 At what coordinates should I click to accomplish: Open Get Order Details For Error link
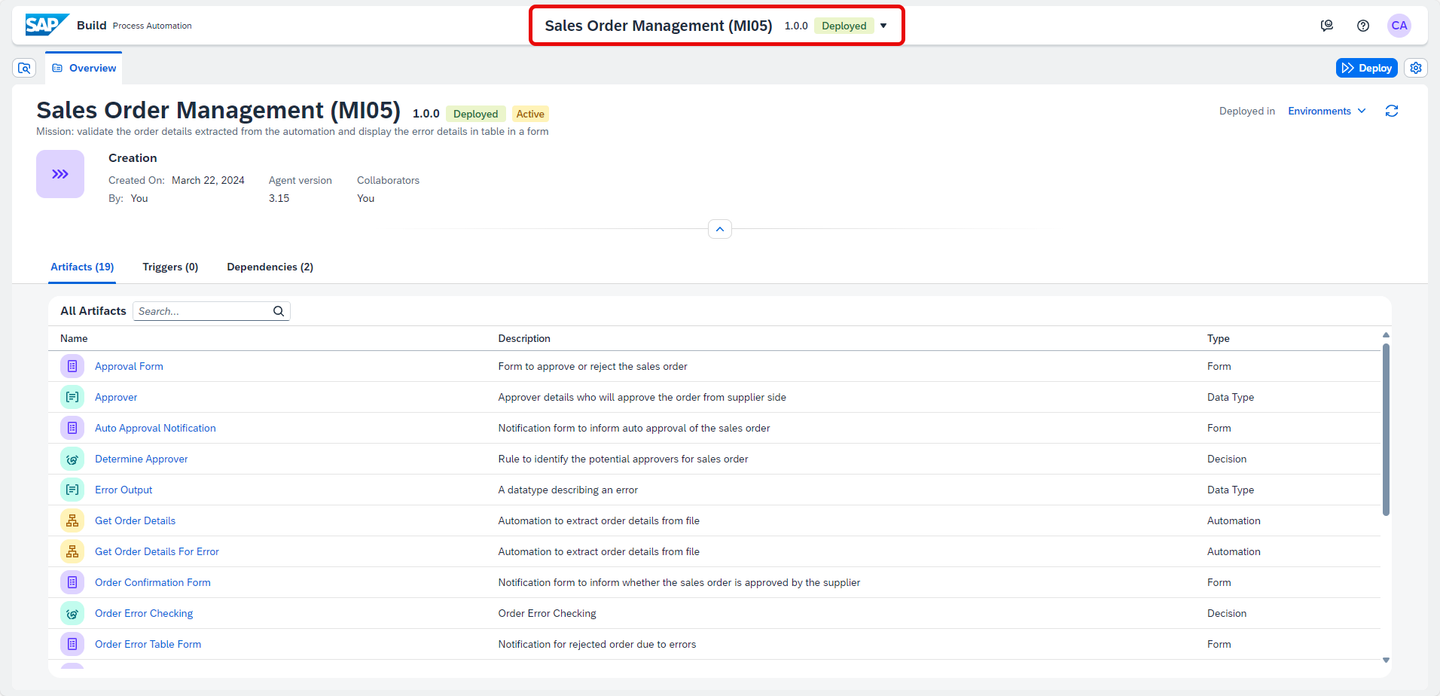click(157, 552)
